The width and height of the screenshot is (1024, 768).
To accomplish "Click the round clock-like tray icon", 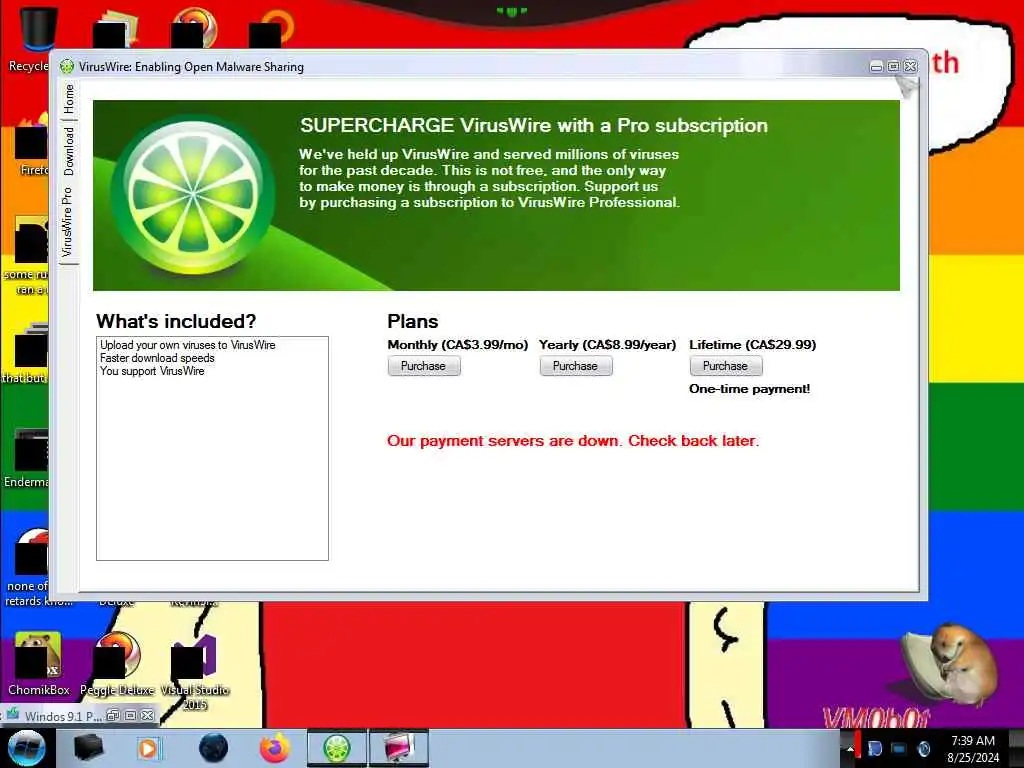I will 923,748.
